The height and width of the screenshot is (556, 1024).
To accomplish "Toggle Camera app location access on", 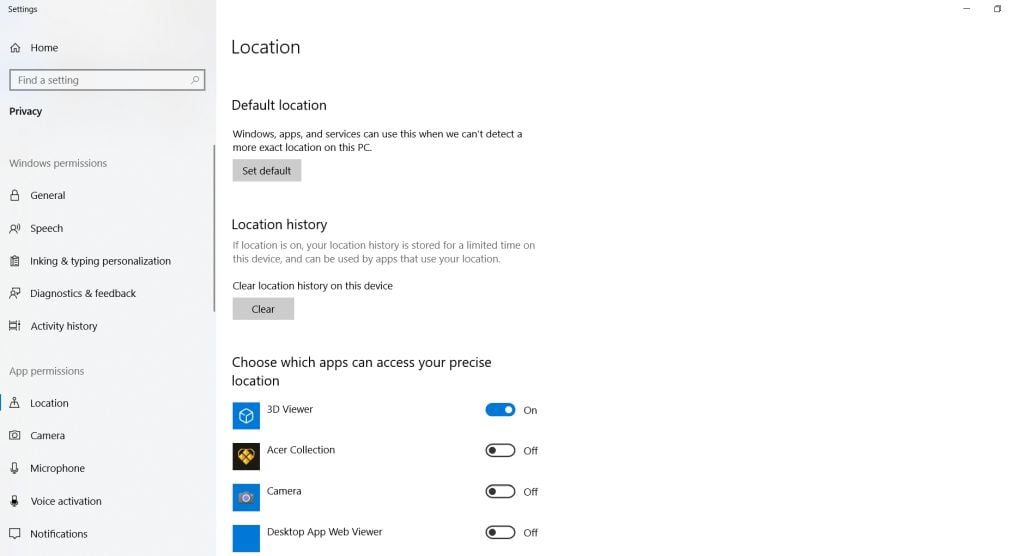I will click(500, 492).
